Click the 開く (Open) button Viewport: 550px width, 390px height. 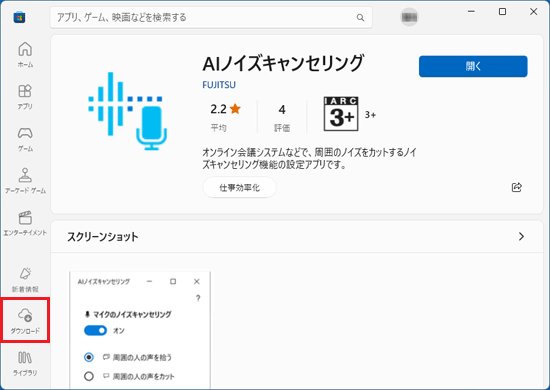[473, 66]
